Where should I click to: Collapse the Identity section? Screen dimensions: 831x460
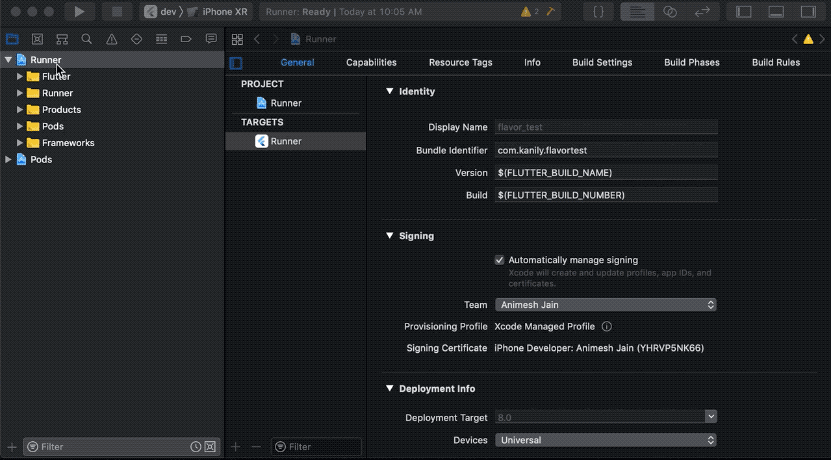point(390,91)
